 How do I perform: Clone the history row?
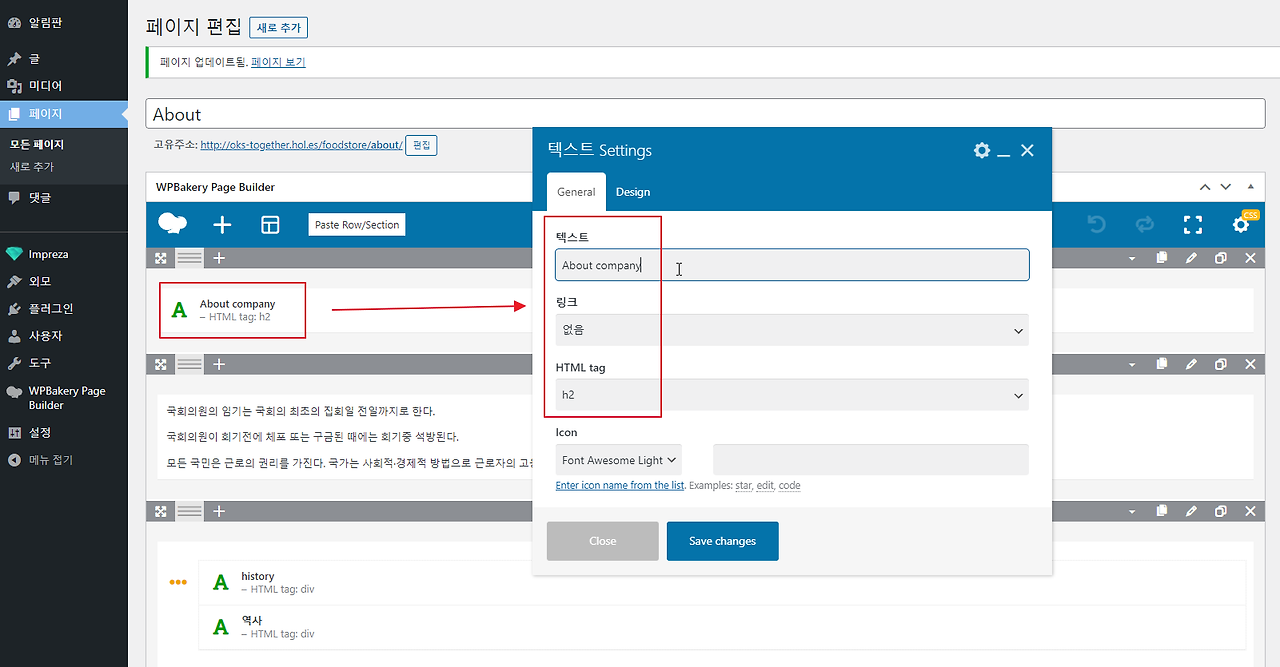pyautogui.click(x=1221, y=511)
